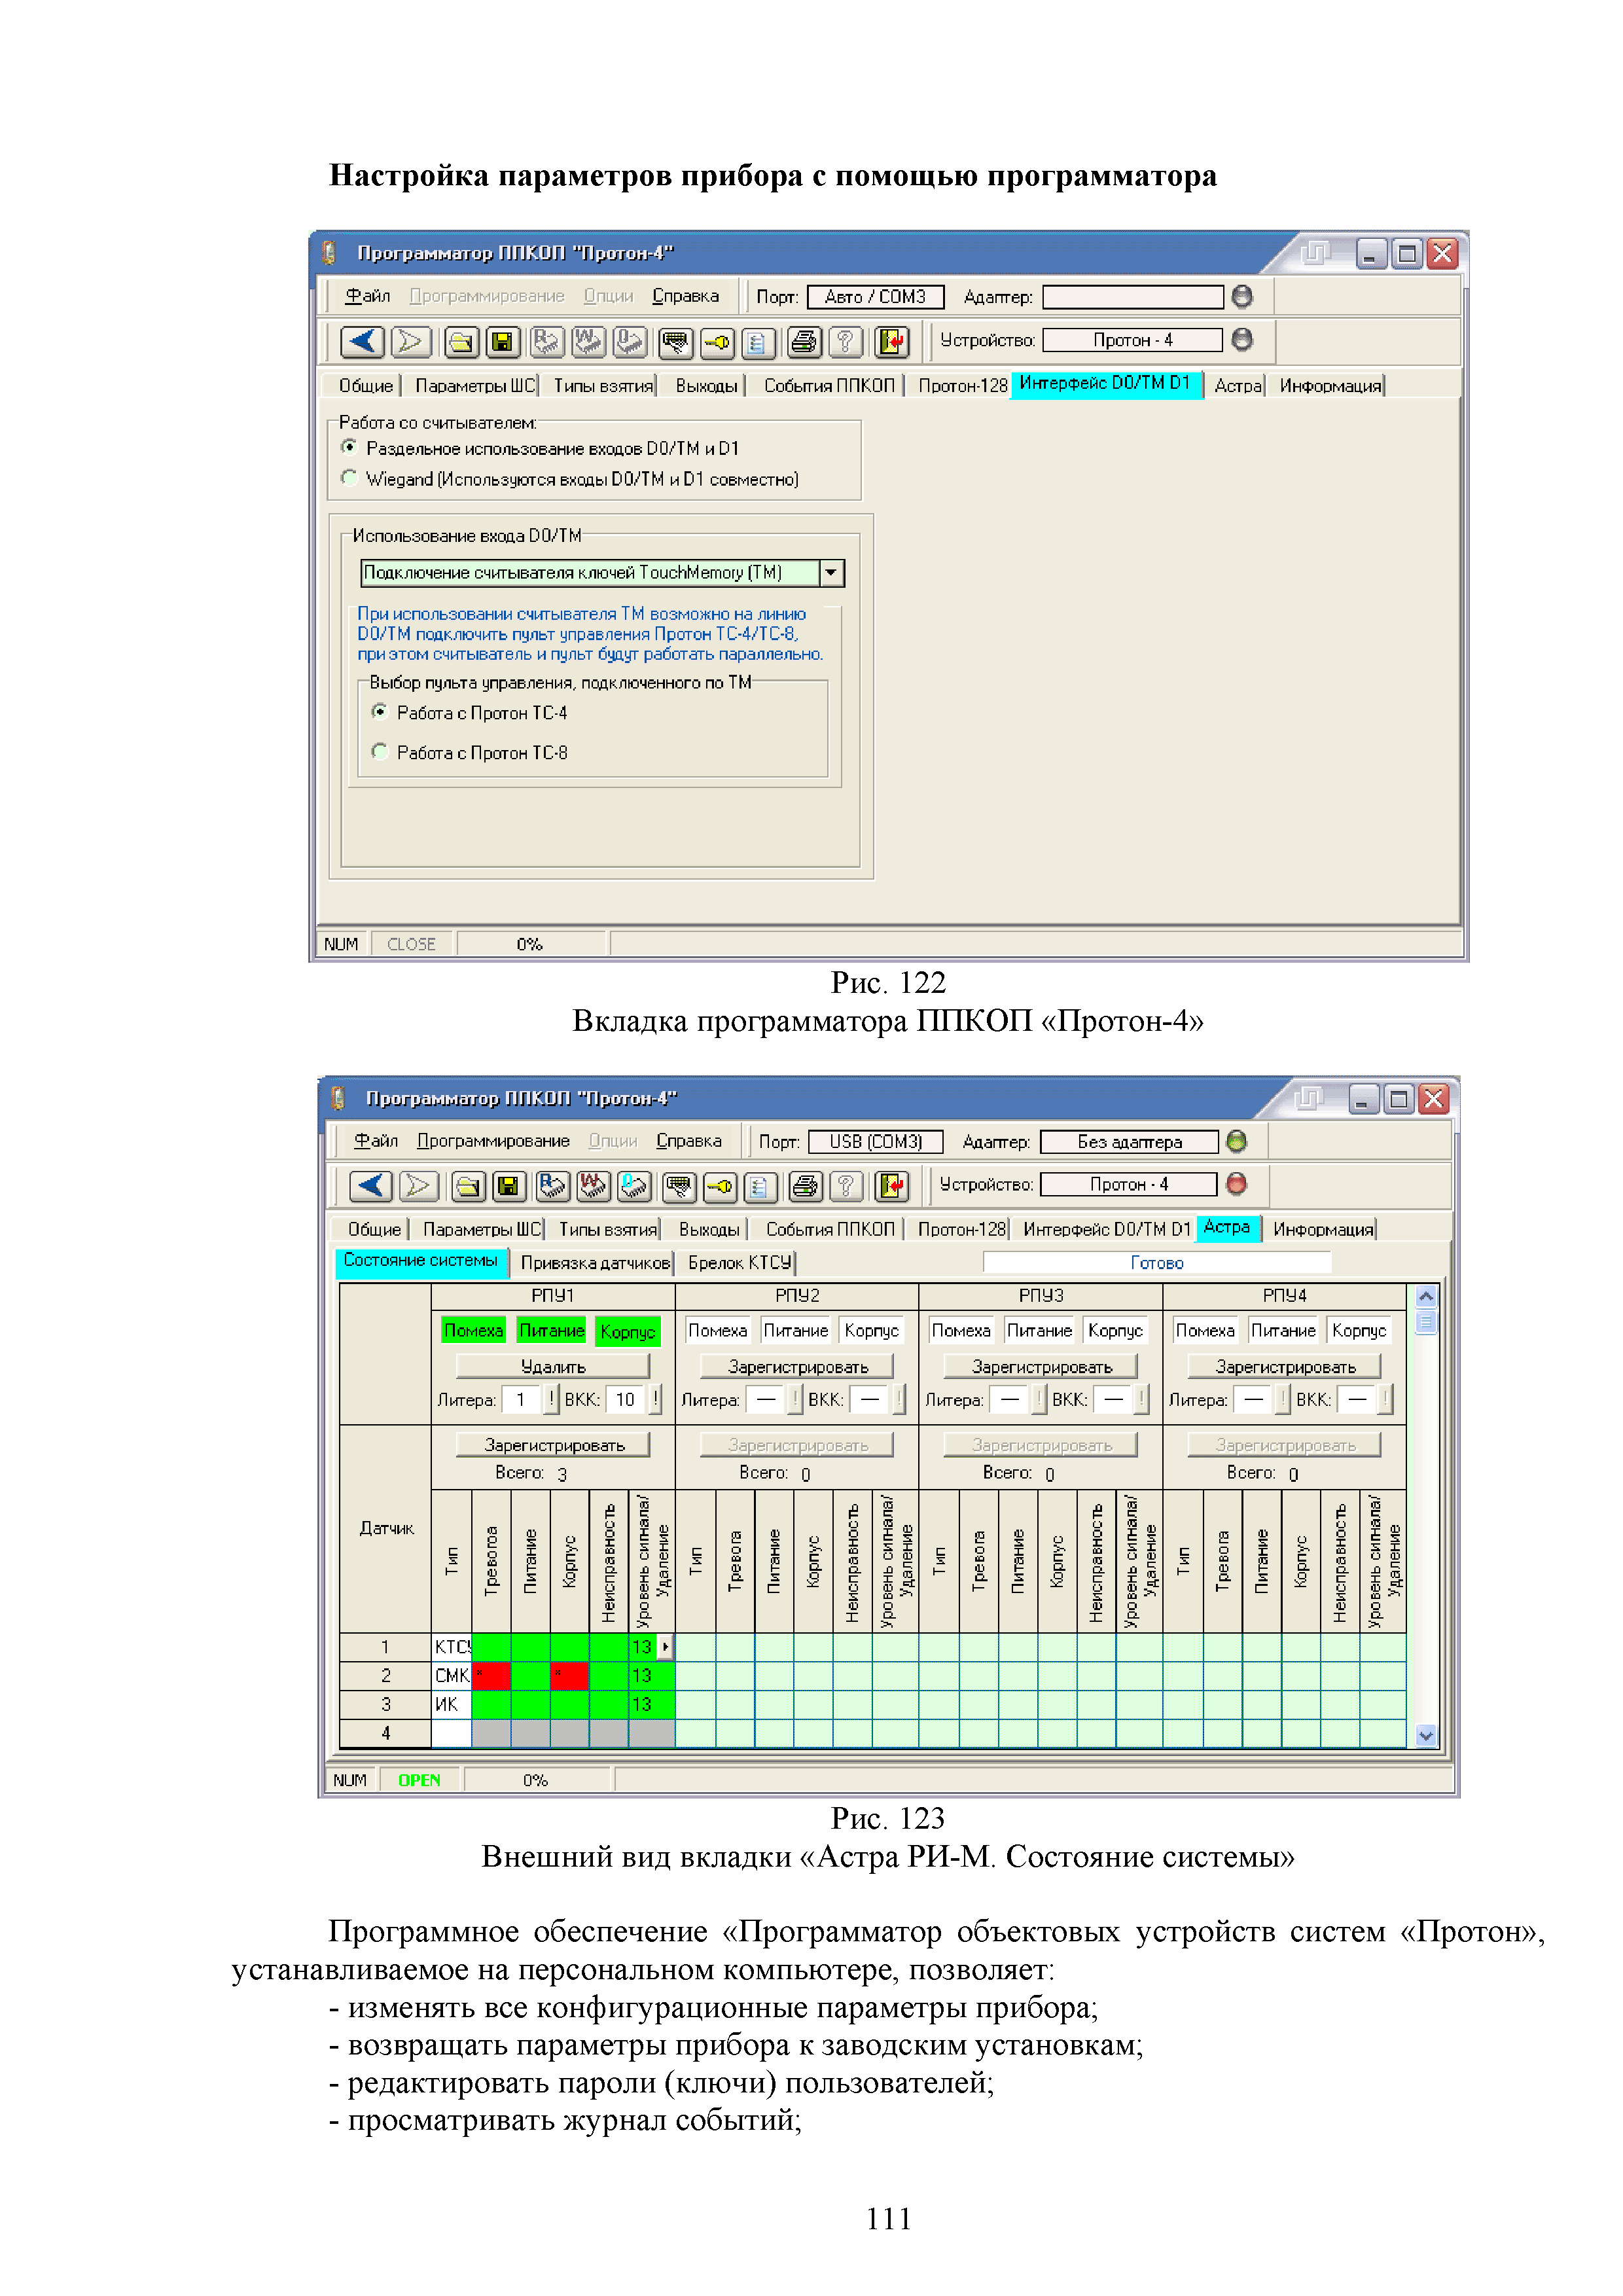
Task: Click floppy save icon in upper window toolbar
Action: (503, 342)
